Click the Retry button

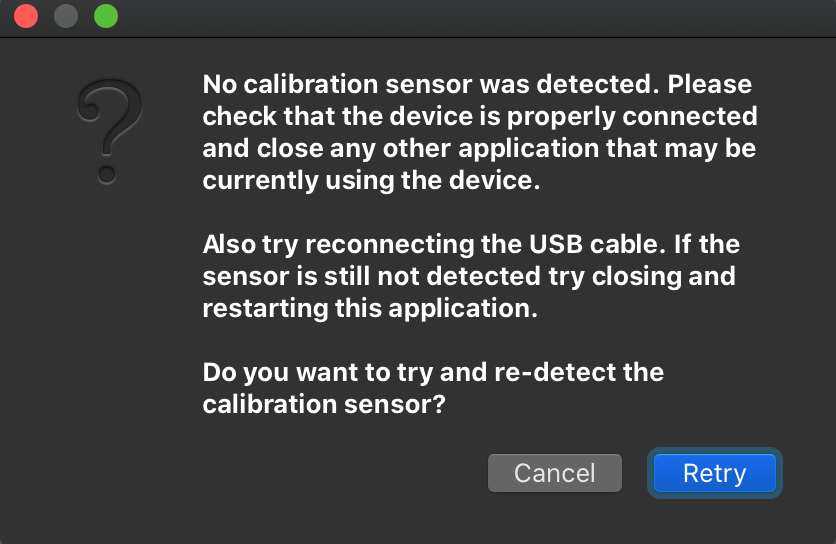[x=714, y=473]
